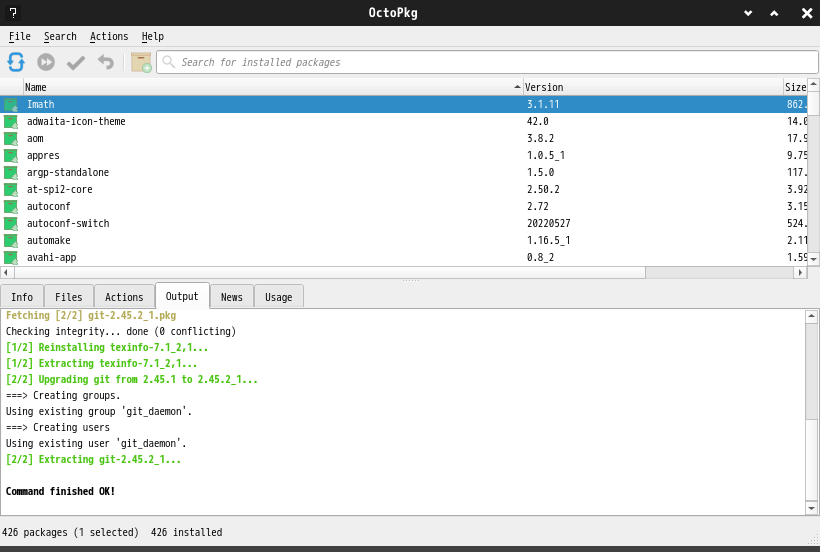Click the status icon of autoconf-switch row

pyautogui.click(x=11, y=224)
